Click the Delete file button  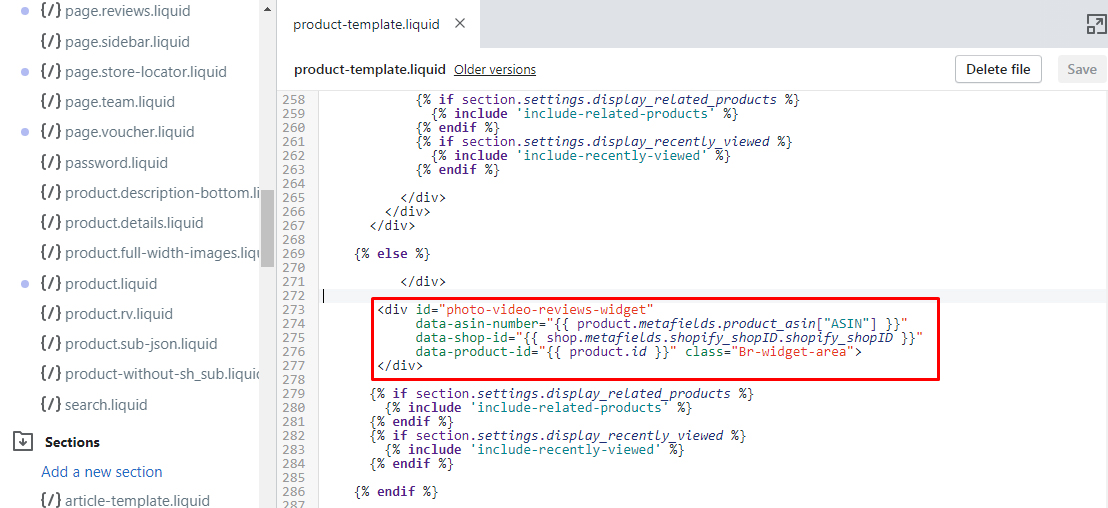[x=998, y=69]
